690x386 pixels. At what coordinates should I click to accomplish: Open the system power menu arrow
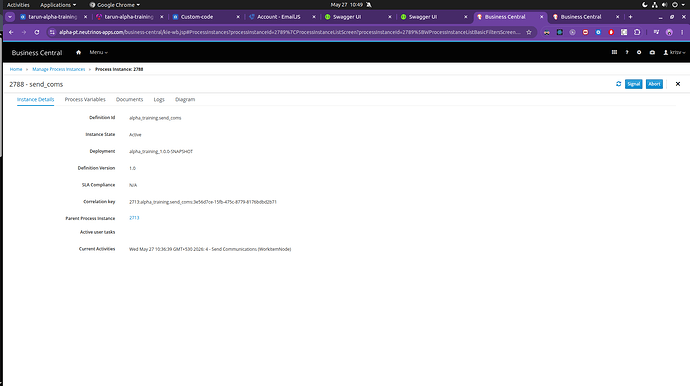683,5
